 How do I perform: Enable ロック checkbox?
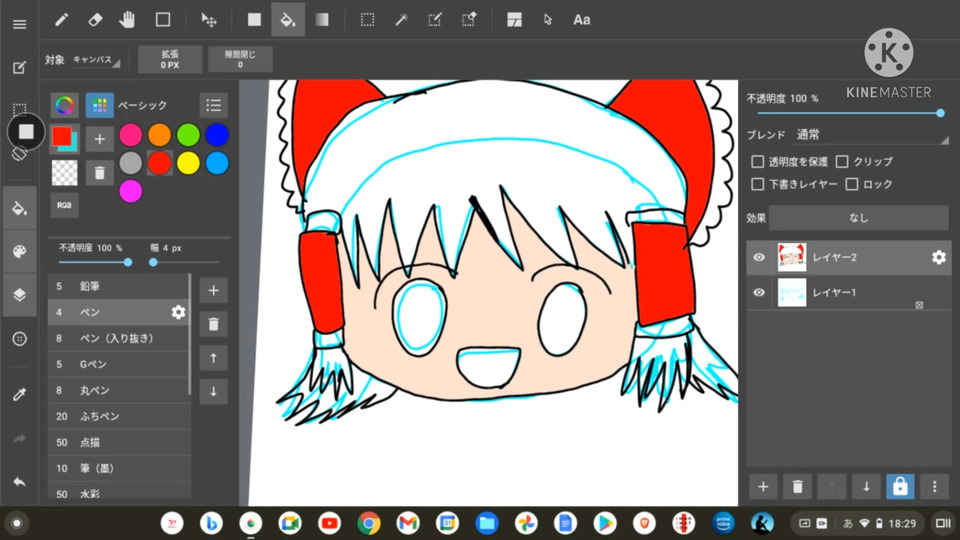coord(852,184)
